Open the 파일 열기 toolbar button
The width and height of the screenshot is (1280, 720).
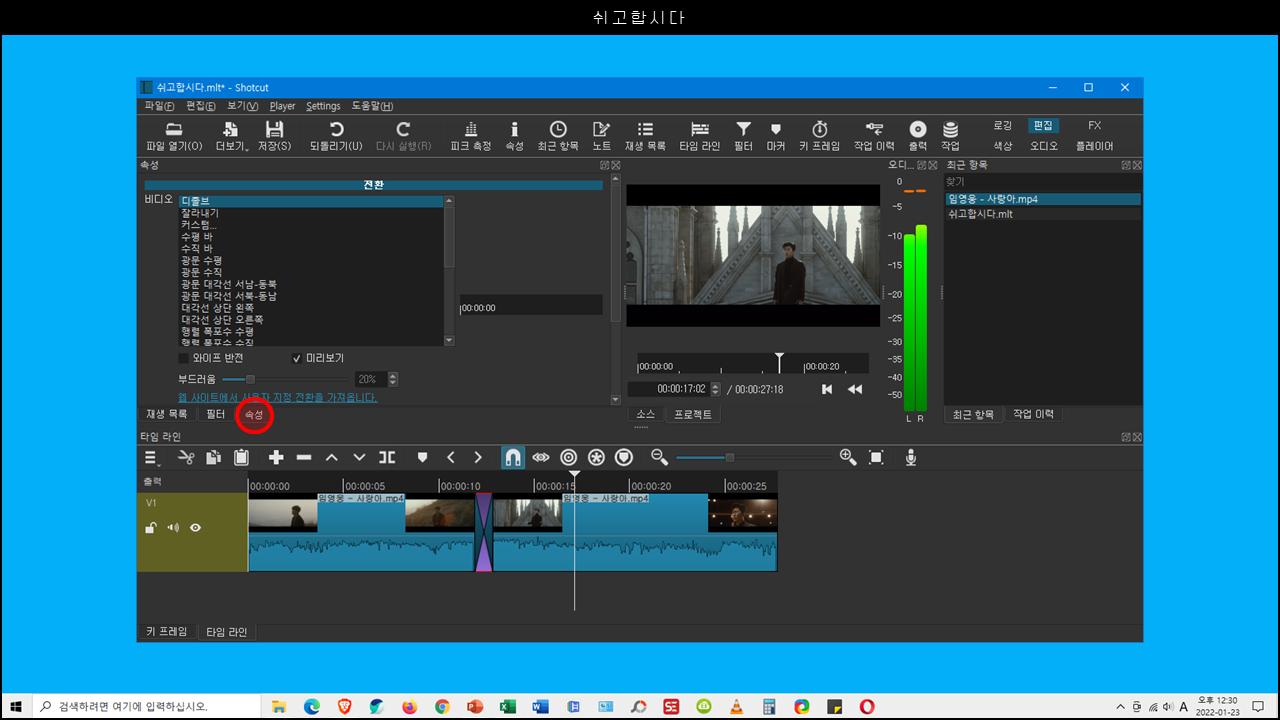pos(174,137)
